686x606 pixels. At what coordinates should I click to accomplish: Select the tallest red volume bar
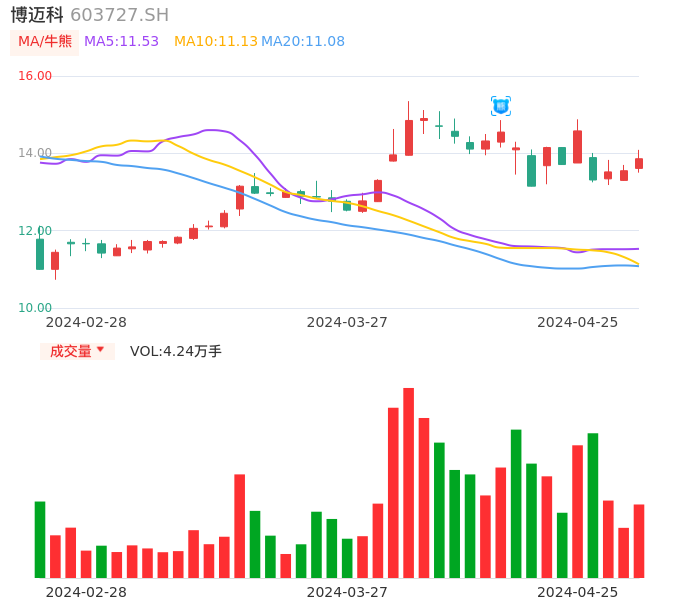408,482
